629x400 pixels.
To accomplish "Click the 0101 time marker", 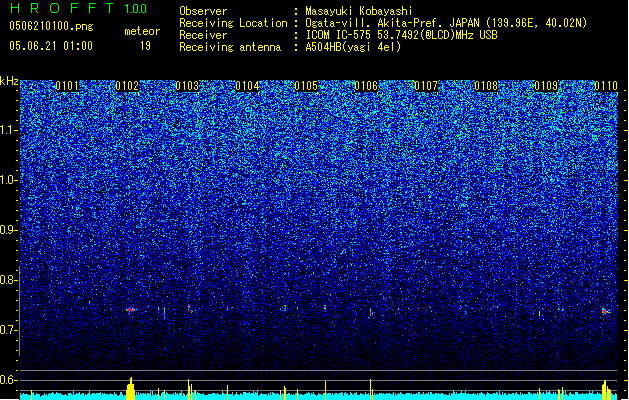I will point(67,86).
